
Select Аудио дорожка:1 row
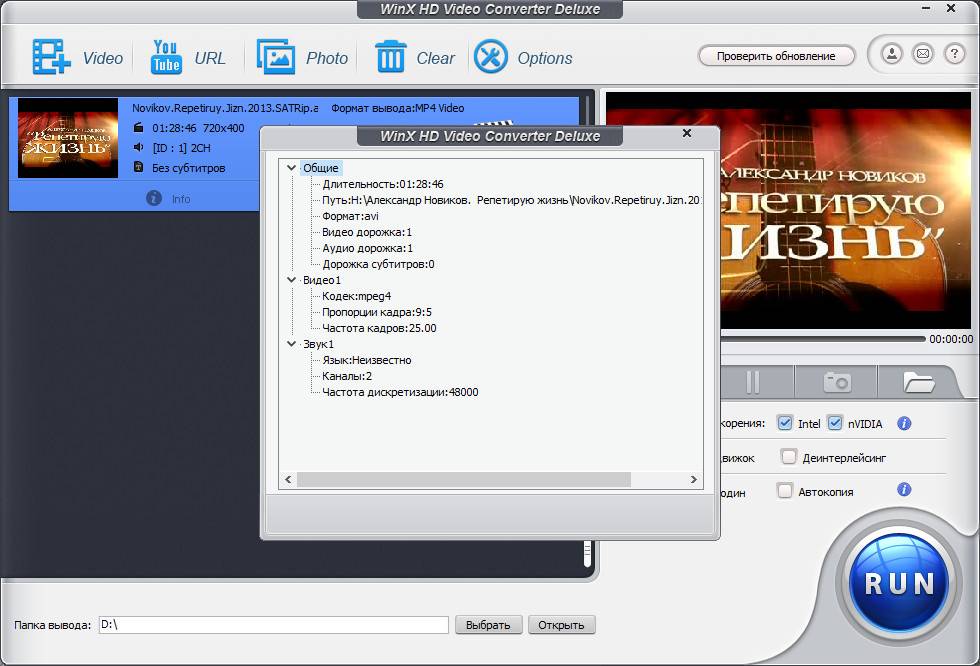coord(368,248)
